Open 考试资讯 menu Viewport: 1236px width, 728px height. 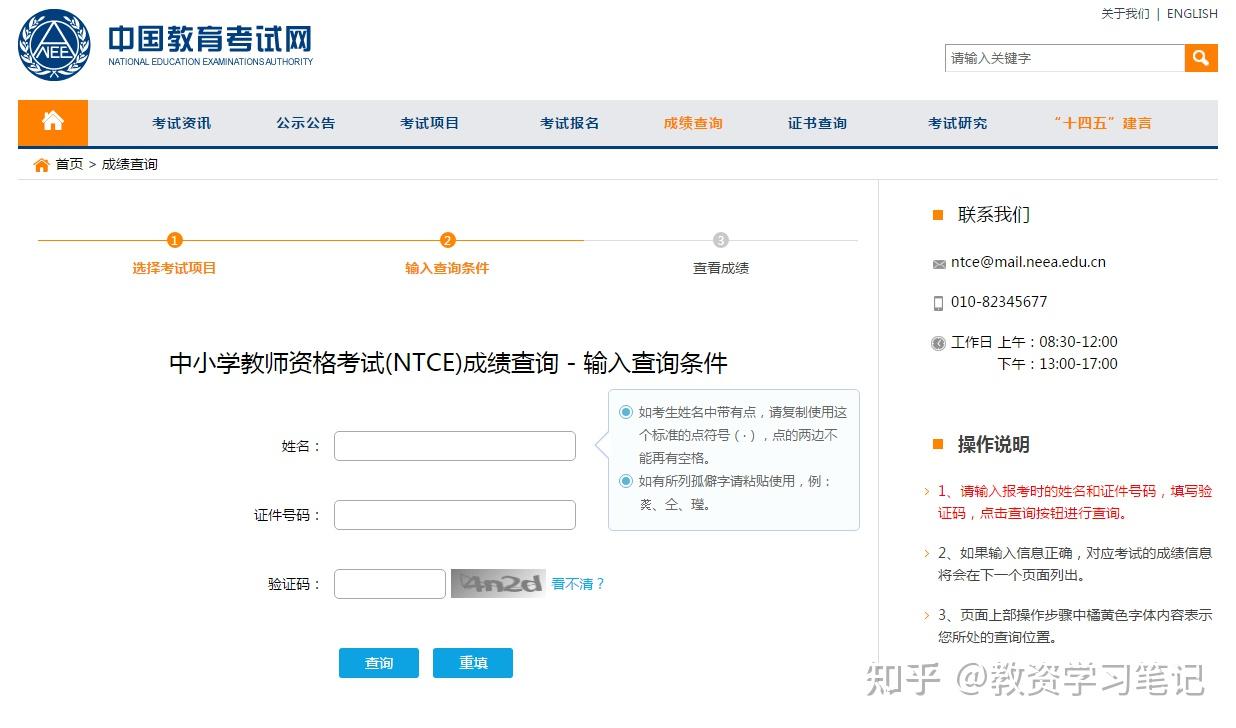[182, 123]
